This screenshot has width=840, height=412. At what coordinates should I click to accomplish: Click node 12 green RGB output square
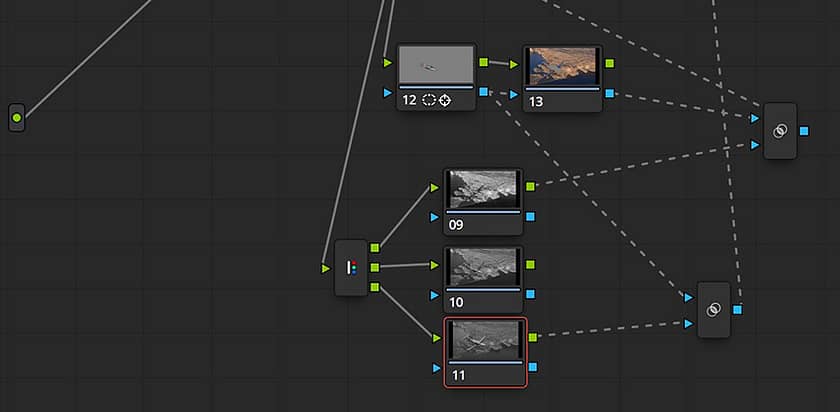pos(484,62)
